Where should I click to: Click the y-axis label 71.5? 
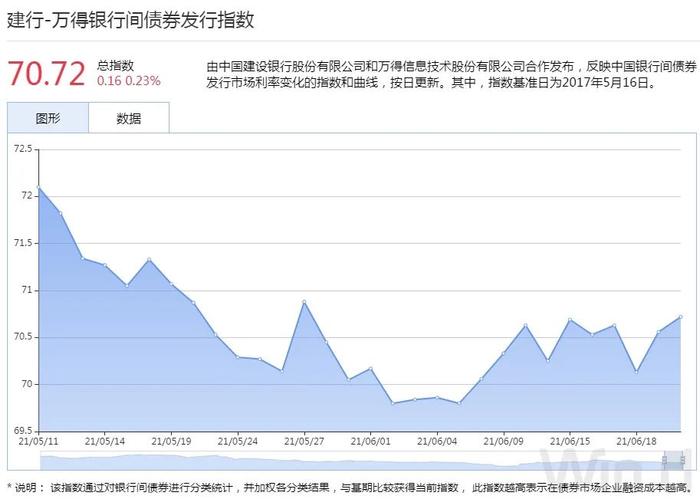tap(24, 243)
